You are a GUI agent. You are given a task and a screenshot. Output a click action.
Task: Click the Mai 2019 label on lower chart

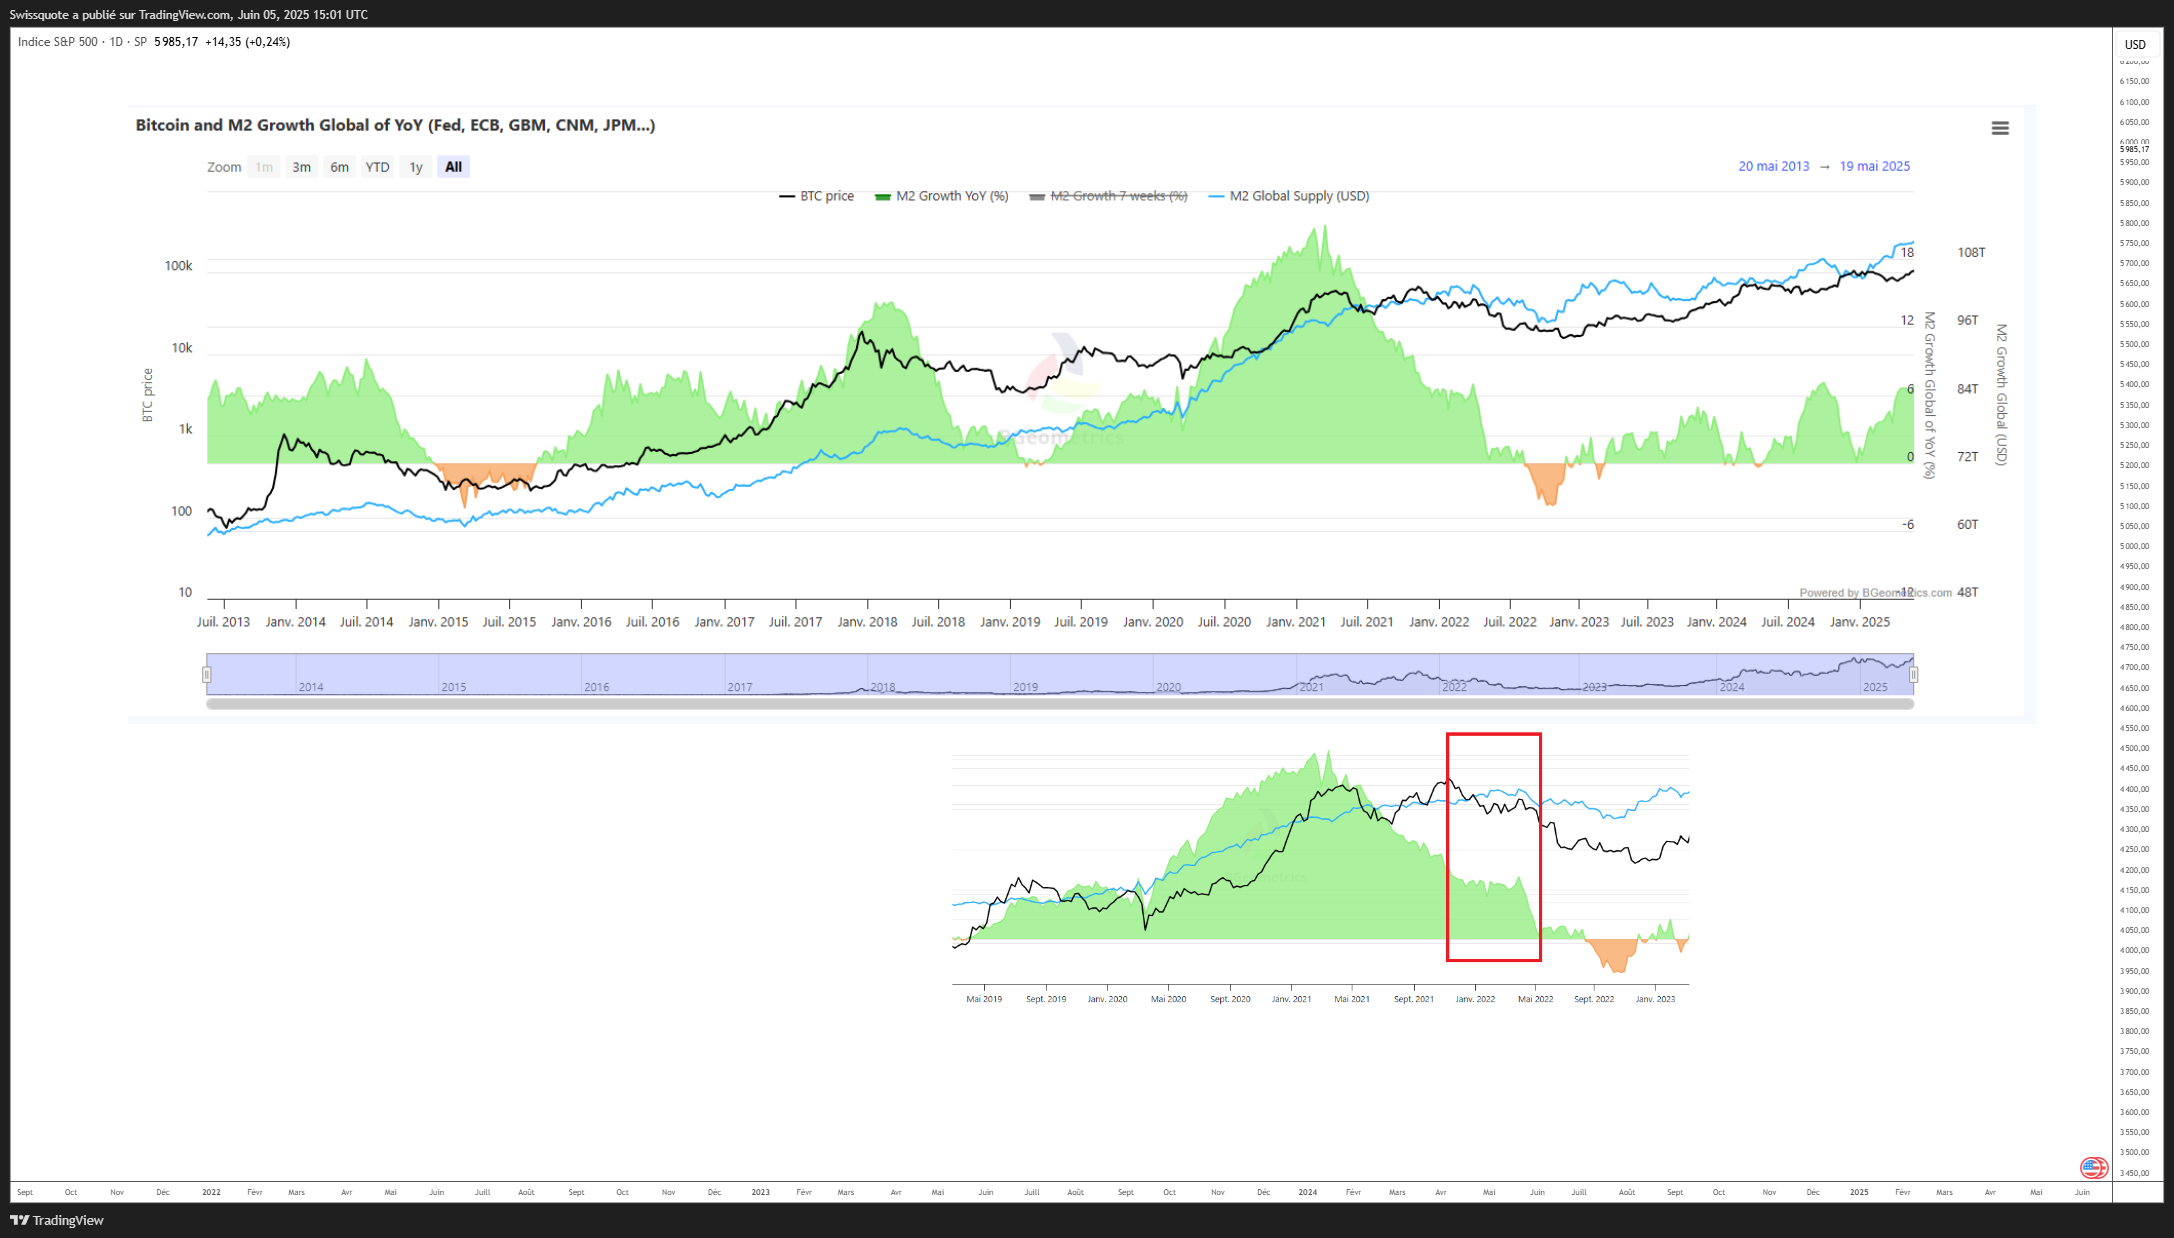coord(984,999)
